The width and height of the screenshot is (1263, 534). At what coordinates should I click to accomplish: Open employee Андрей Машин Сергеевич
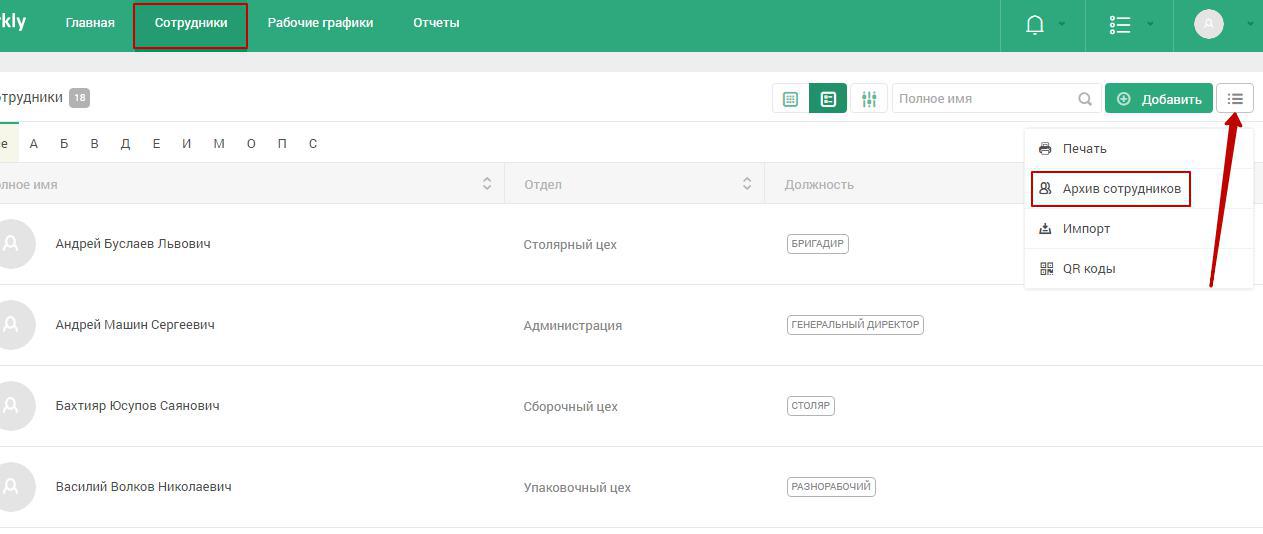135,325
